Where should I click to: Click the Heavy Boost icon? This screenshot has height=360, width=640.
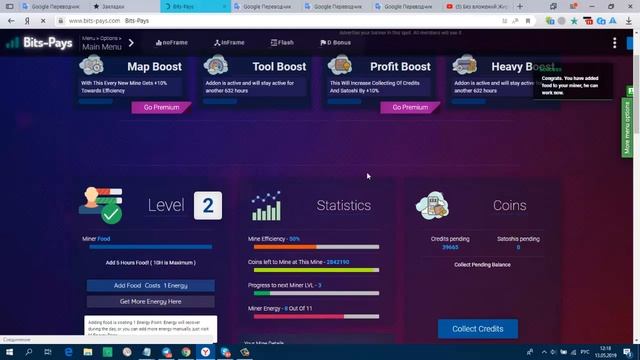point(464,65)
